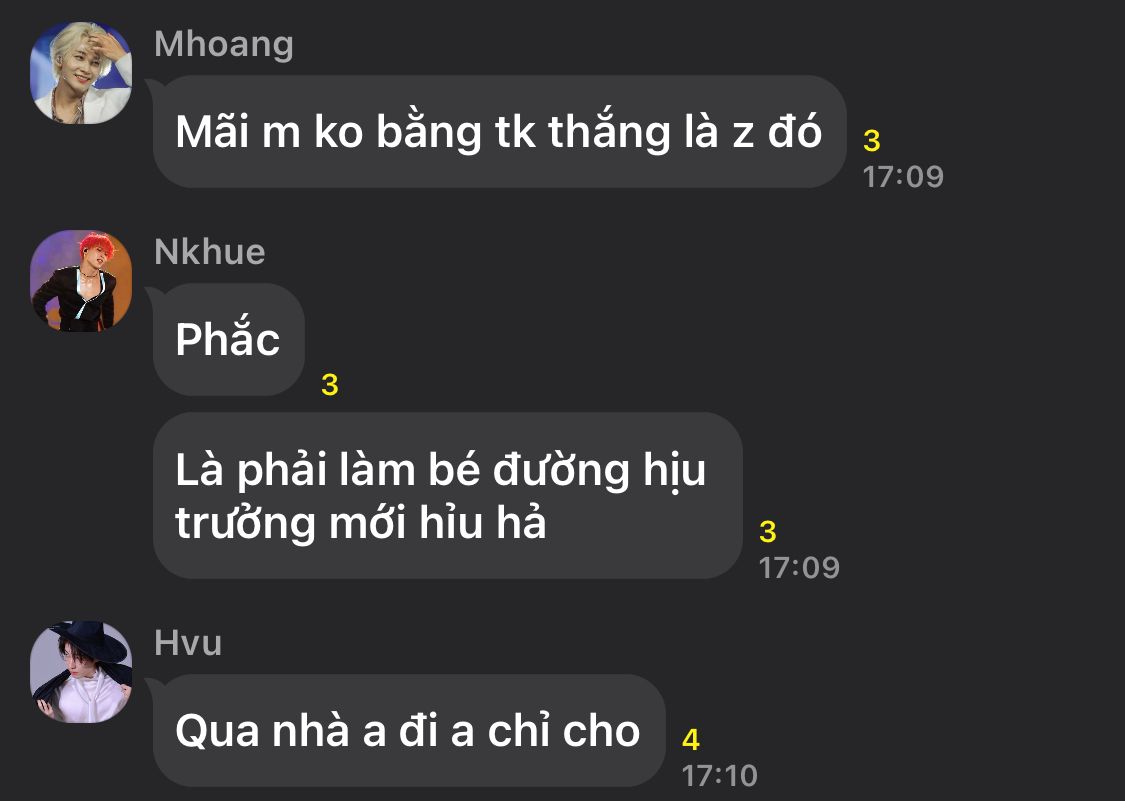Open Mhoang's profile avatar
1125x801 pixels.
click(x=81, y=73)
